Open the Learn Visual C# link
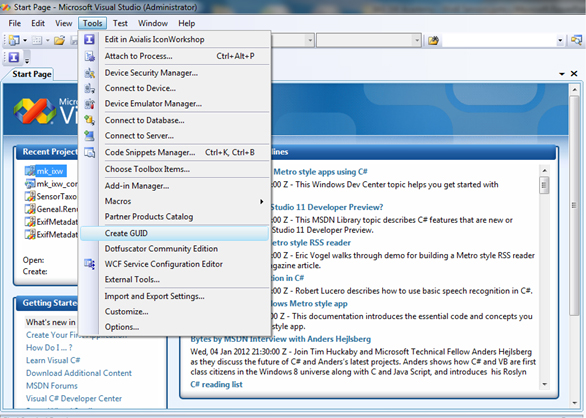 (x=53, y=360)
